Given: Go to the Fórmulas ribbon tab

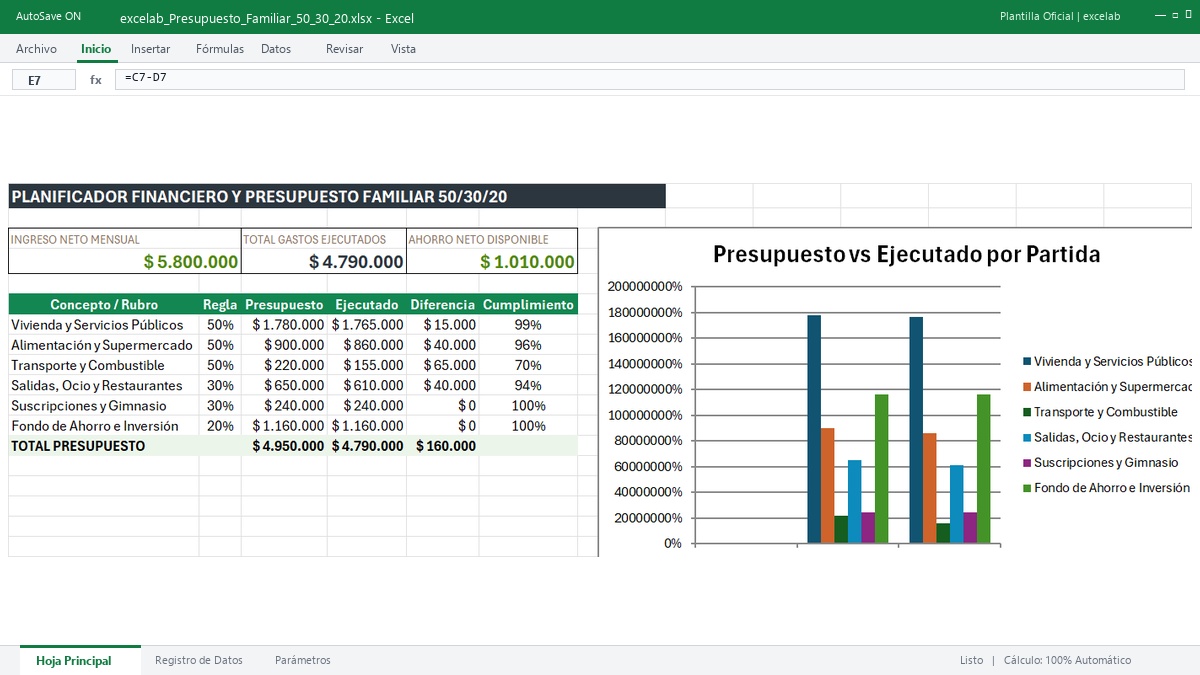Looking at the screenshot, I should click(220, 49).
